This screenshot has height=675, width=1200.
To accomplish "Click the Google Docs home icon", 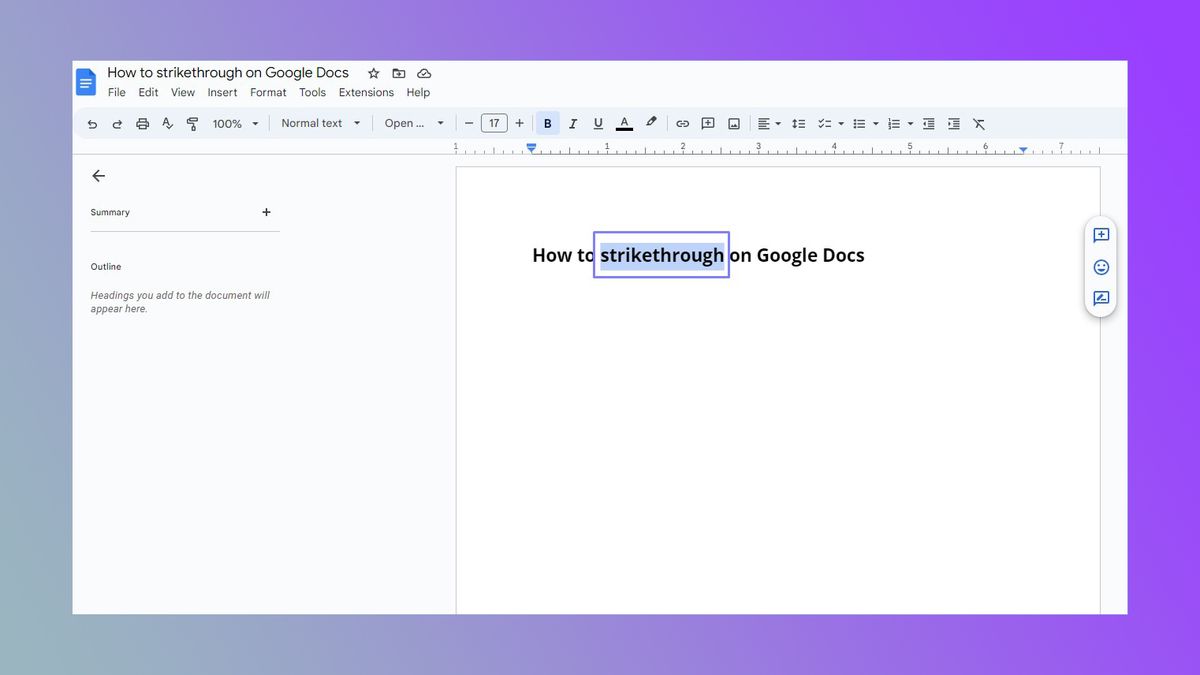I will (x=87, y=82).
